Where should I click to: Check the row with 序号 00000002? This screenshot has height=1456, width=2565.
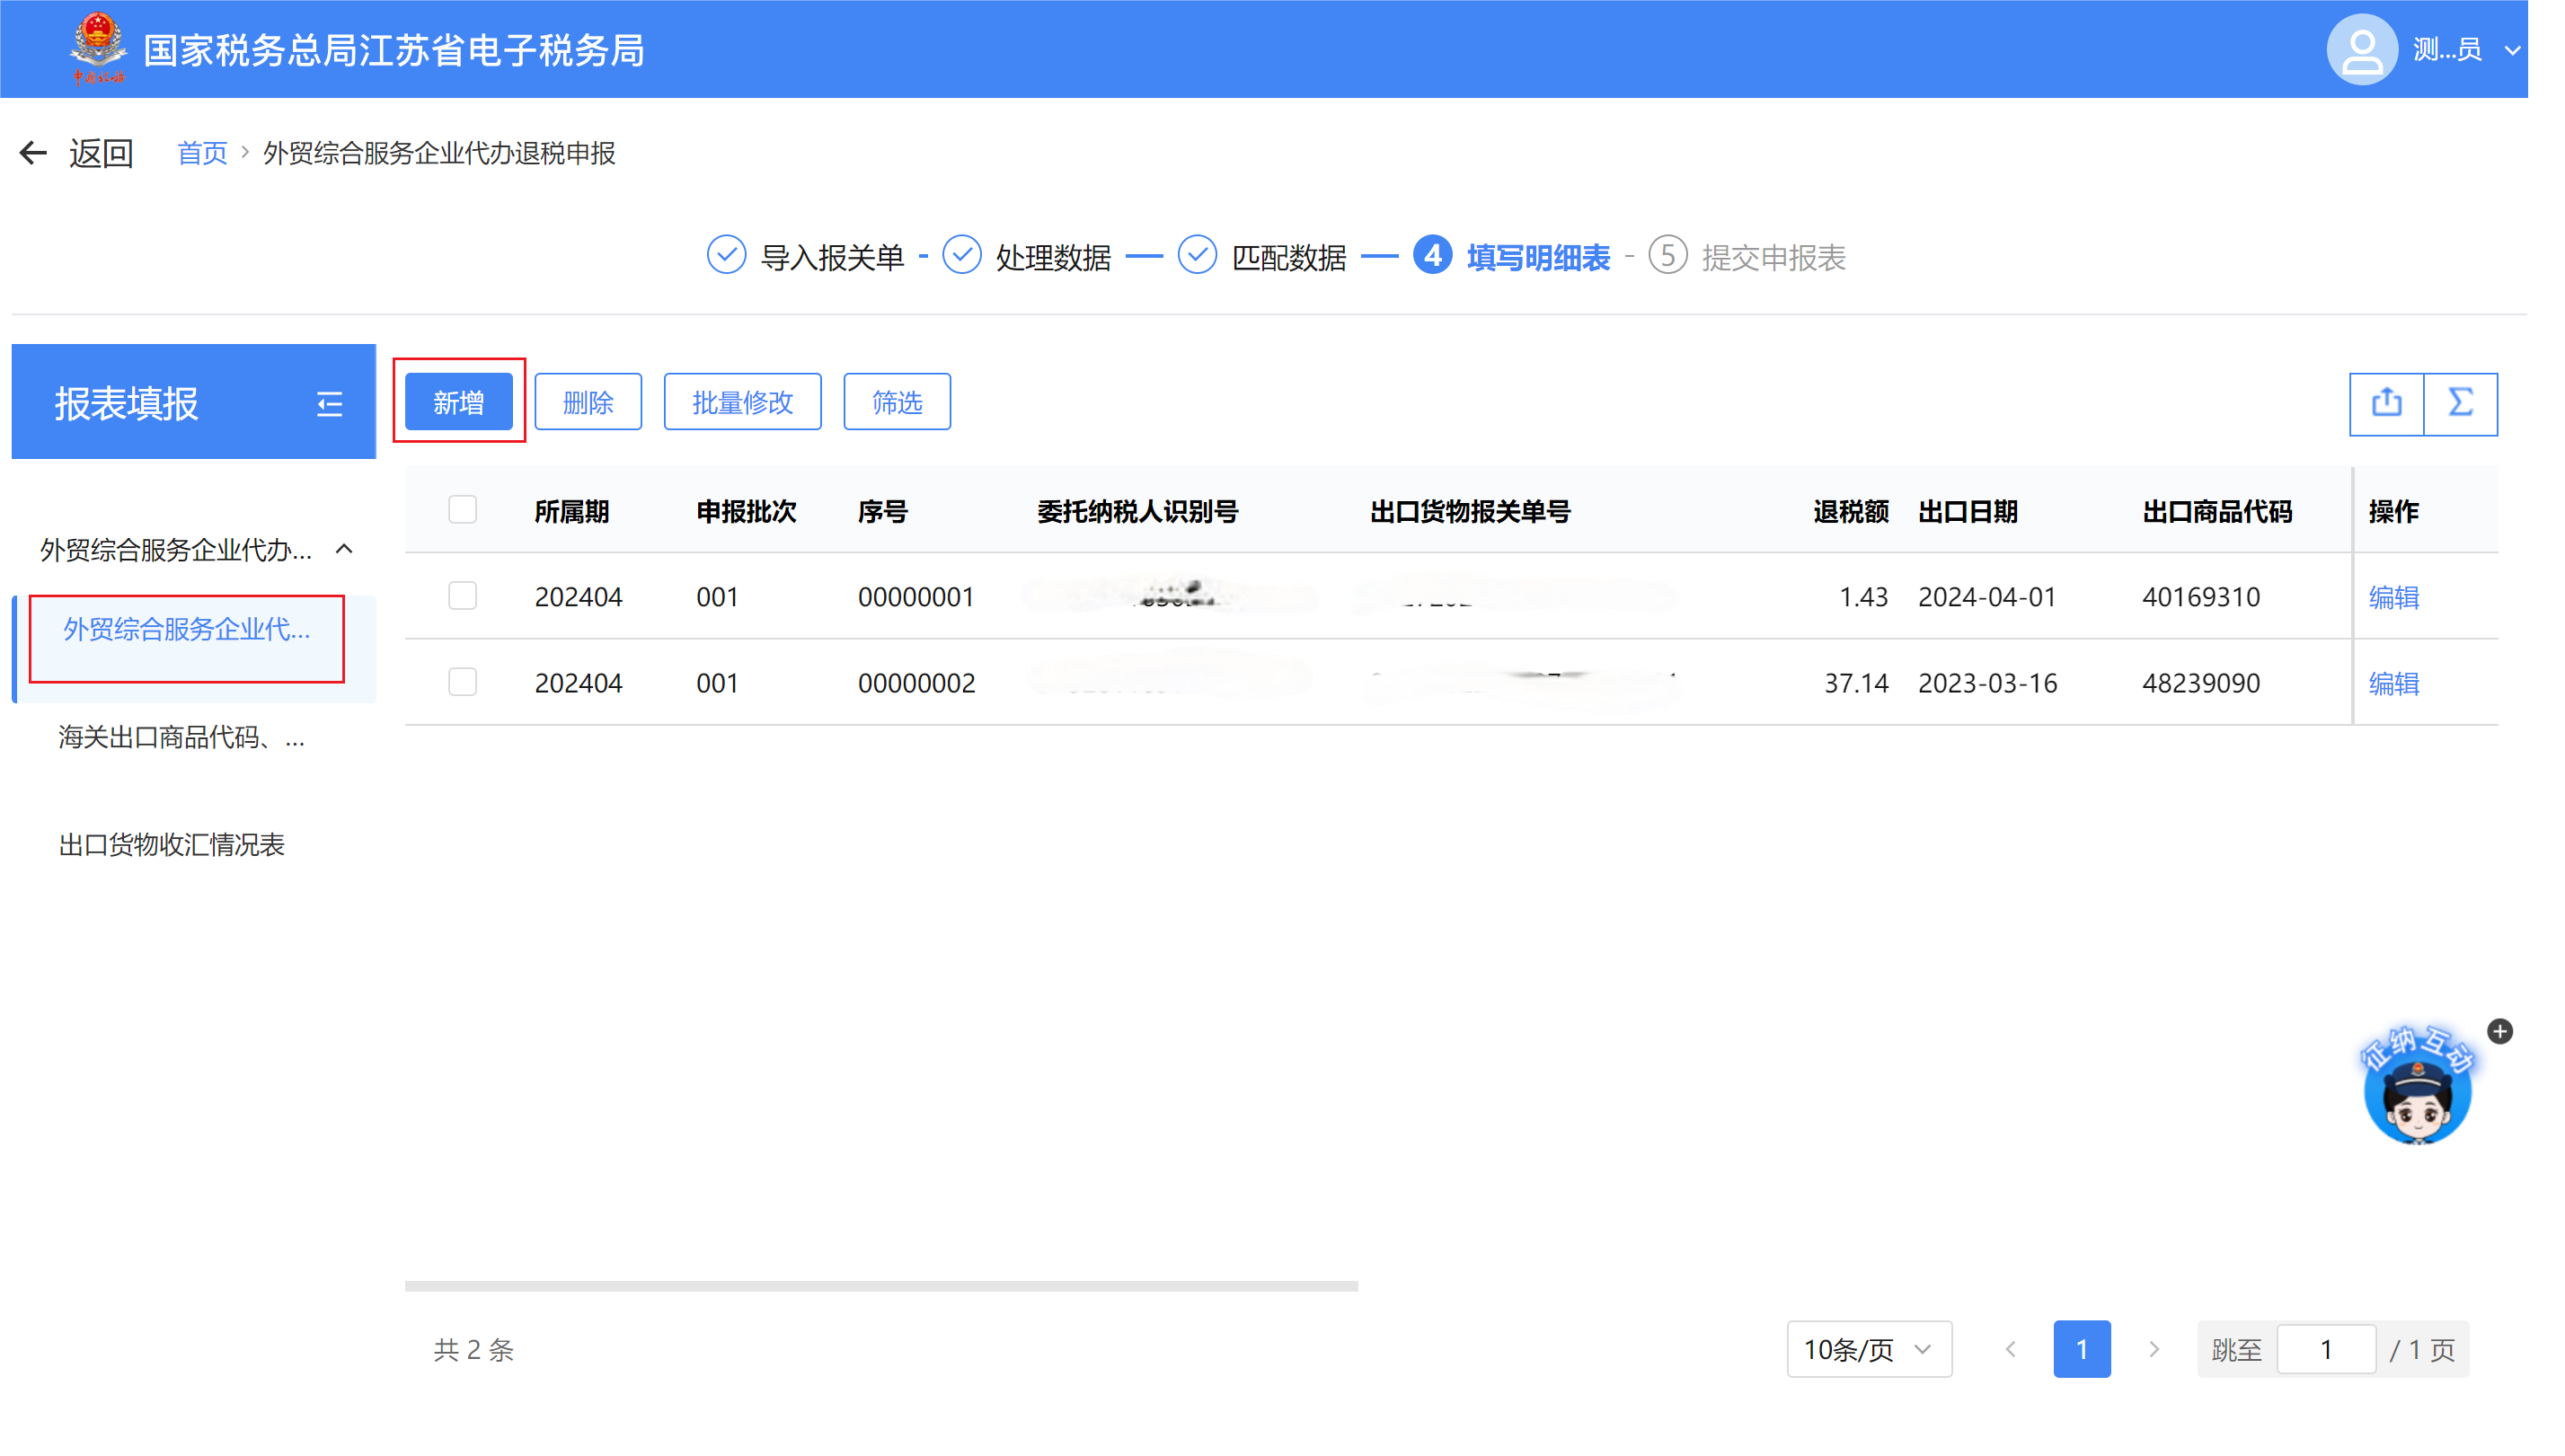(x=462, y=682)
